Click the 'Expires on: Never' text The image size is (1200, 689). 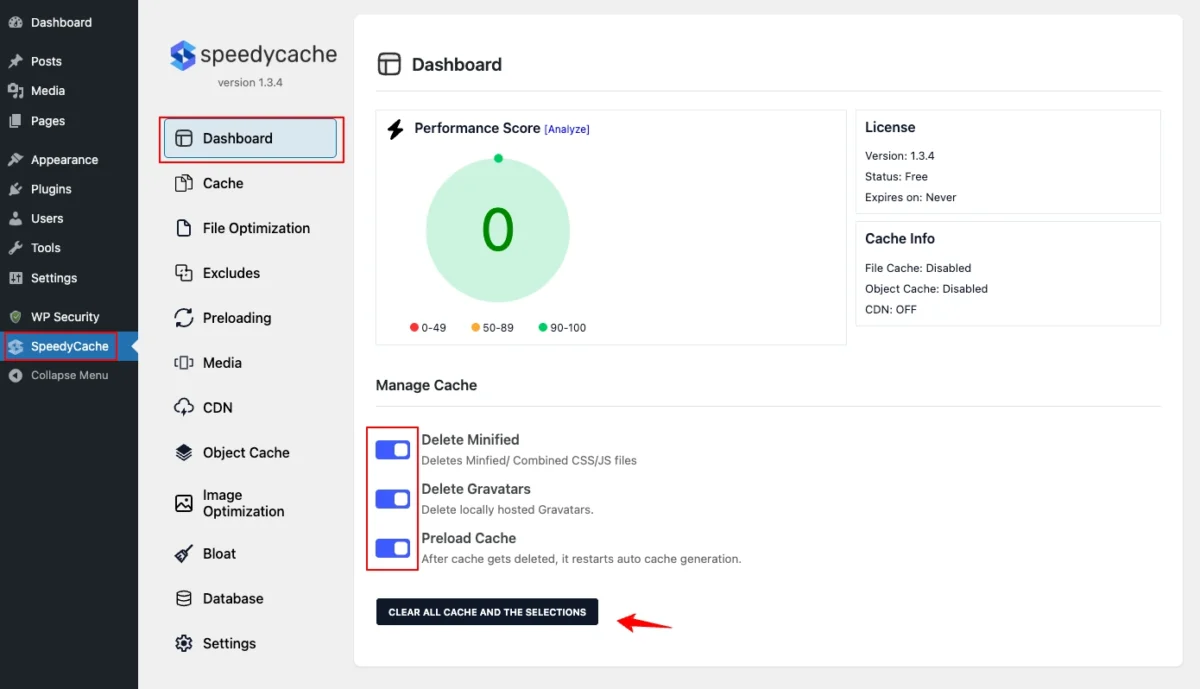click(910, 198)
